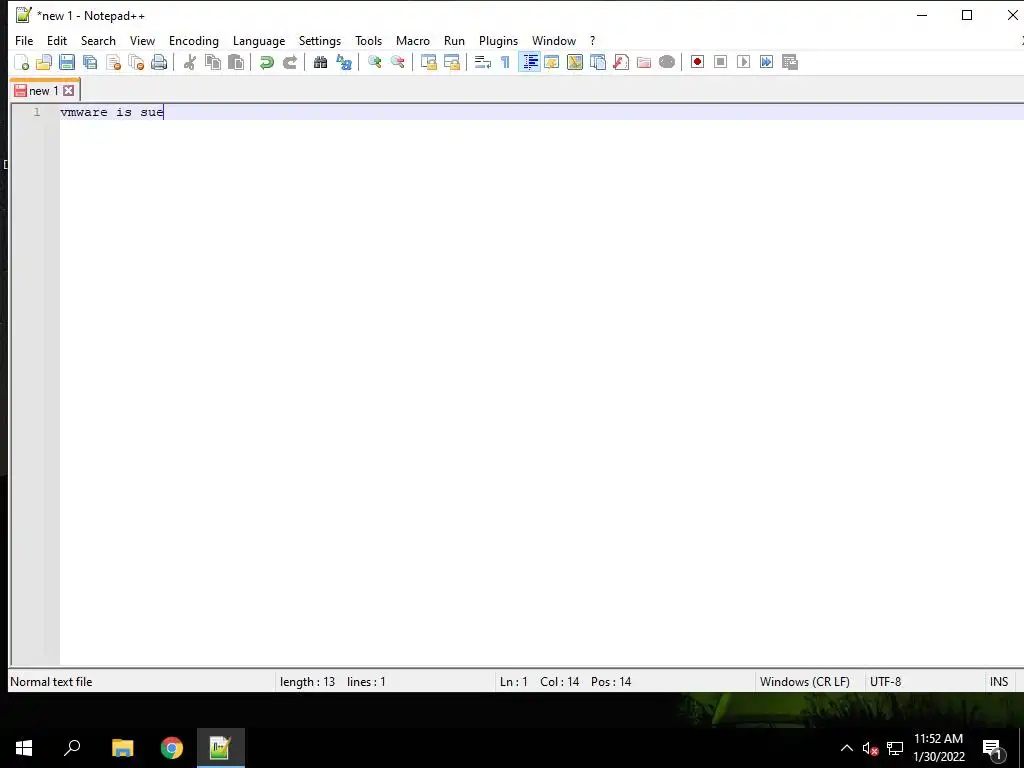
Task: Open the Run menu
Action: (455, 40)
